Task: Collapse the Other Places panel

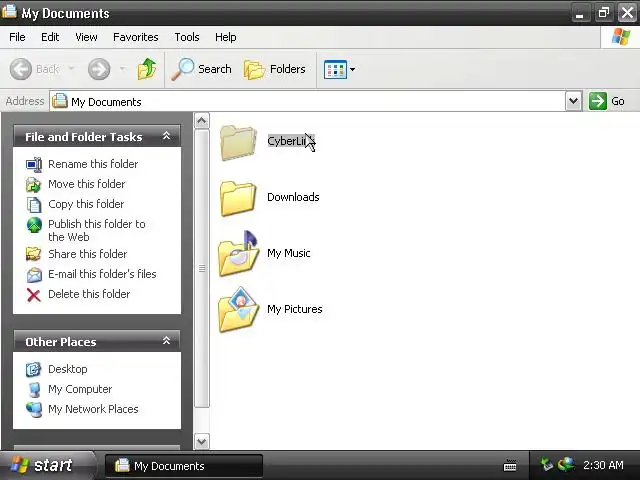Action: pos(167,340)
